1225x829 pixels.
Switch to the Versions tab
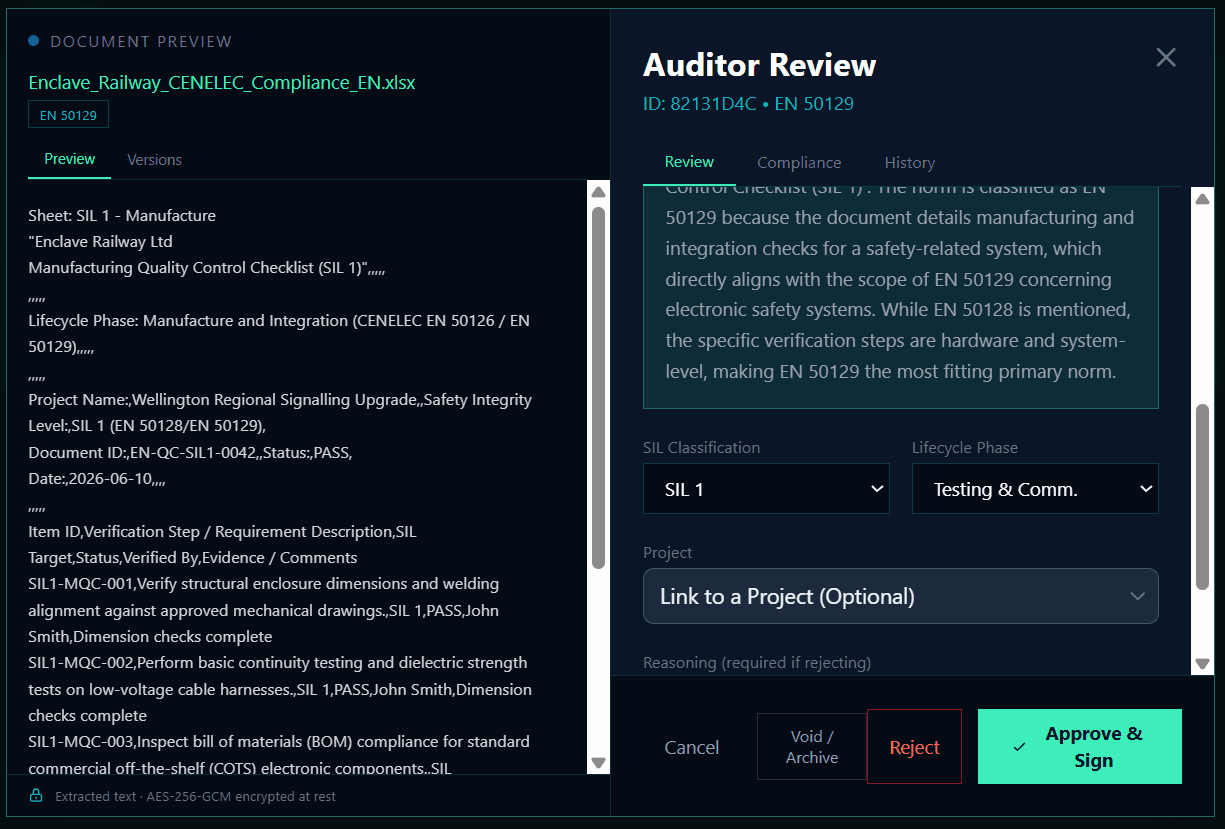[154, 159]
